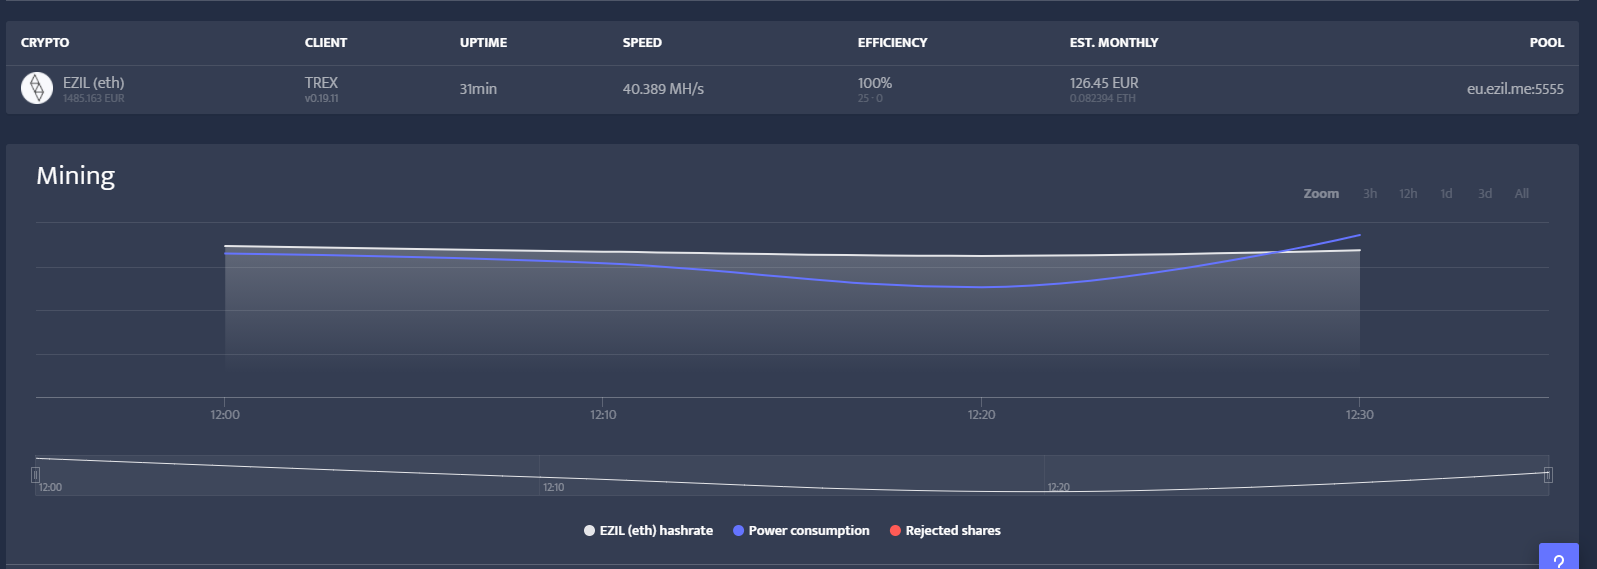
Task: Click the 12:20 label in navigator strip
Action: tap(1058, 488)
